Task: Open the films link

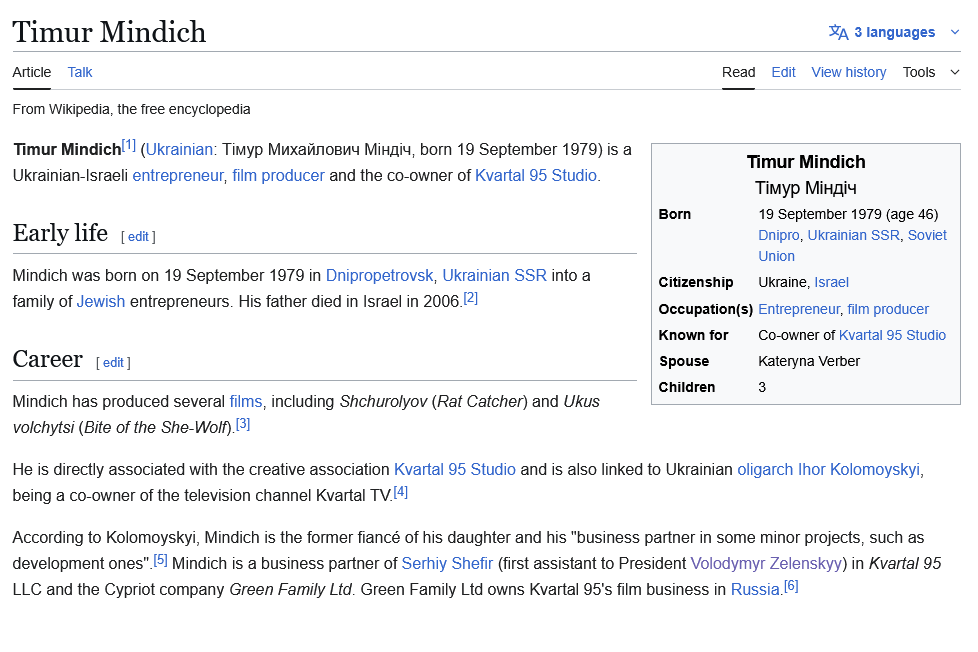Action: coord(246,401)
